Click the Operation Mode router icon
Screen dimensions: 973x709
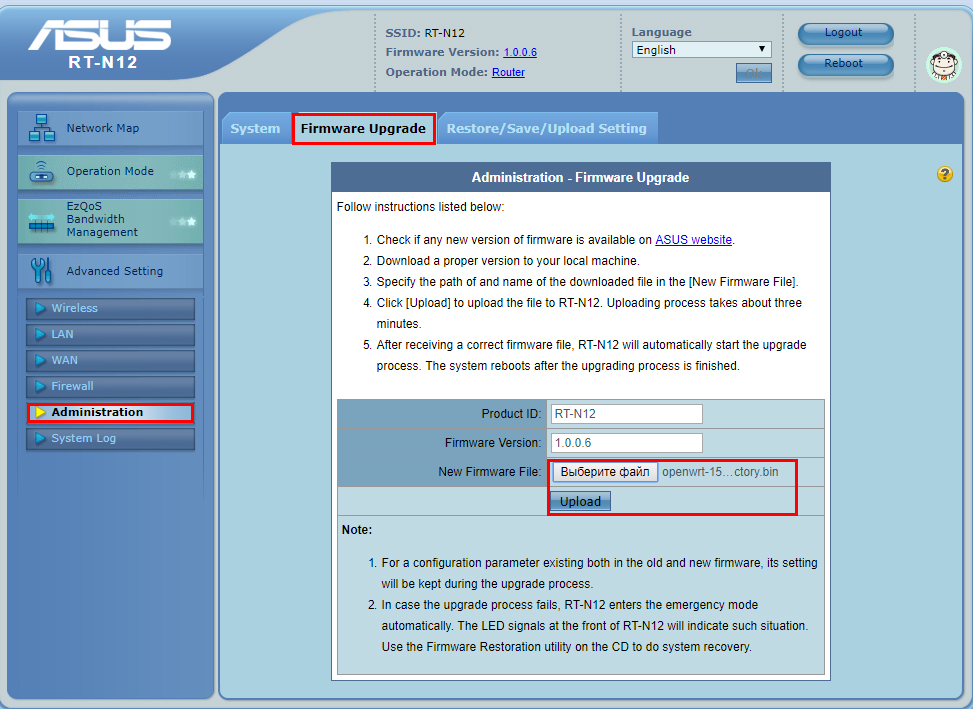[42, 172]
